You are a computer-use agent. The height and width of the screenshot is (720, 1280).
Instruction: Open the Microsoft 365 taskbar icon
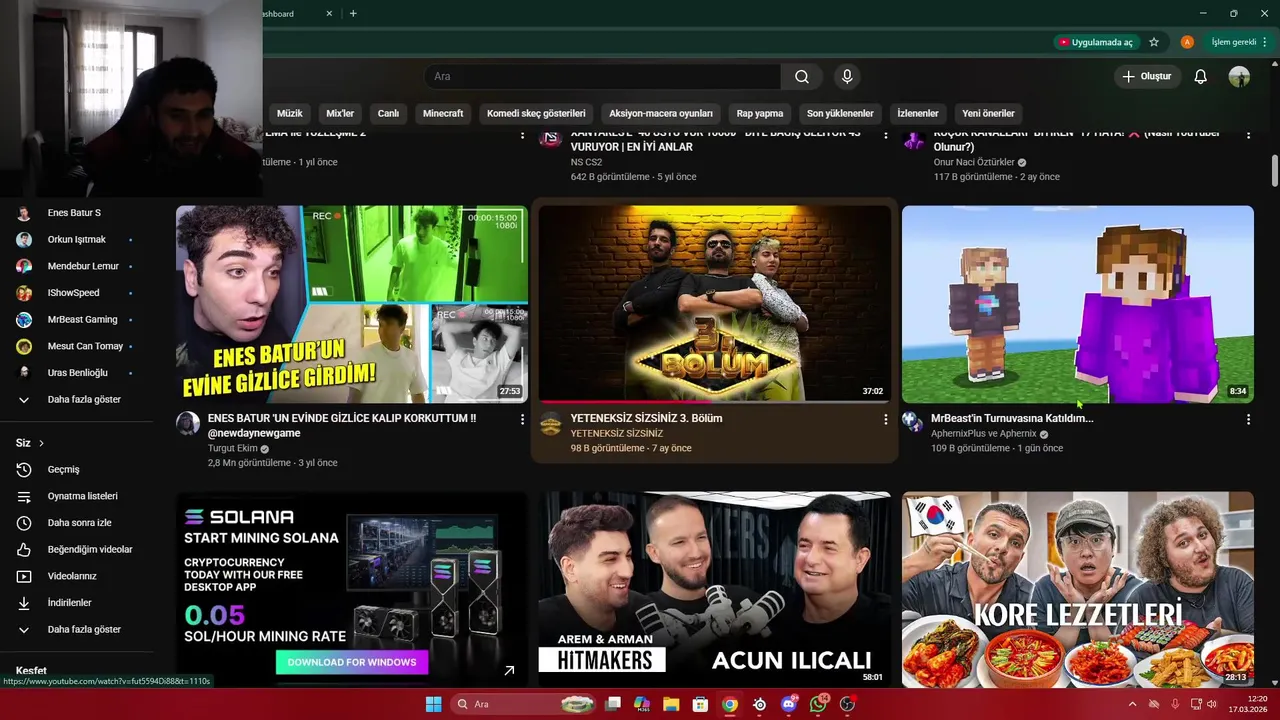tap(642, 704)
